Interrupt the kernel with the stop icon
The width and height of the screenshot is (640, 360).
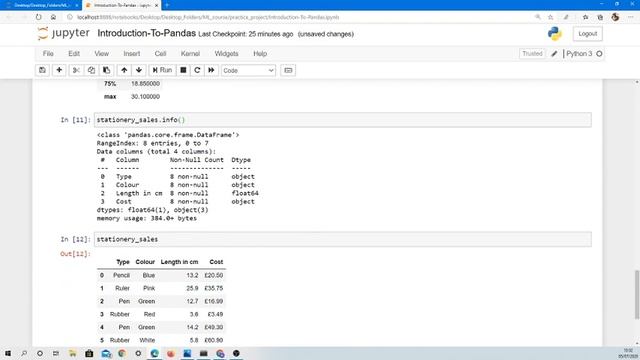pyautogui.click(x=183, y=70)
